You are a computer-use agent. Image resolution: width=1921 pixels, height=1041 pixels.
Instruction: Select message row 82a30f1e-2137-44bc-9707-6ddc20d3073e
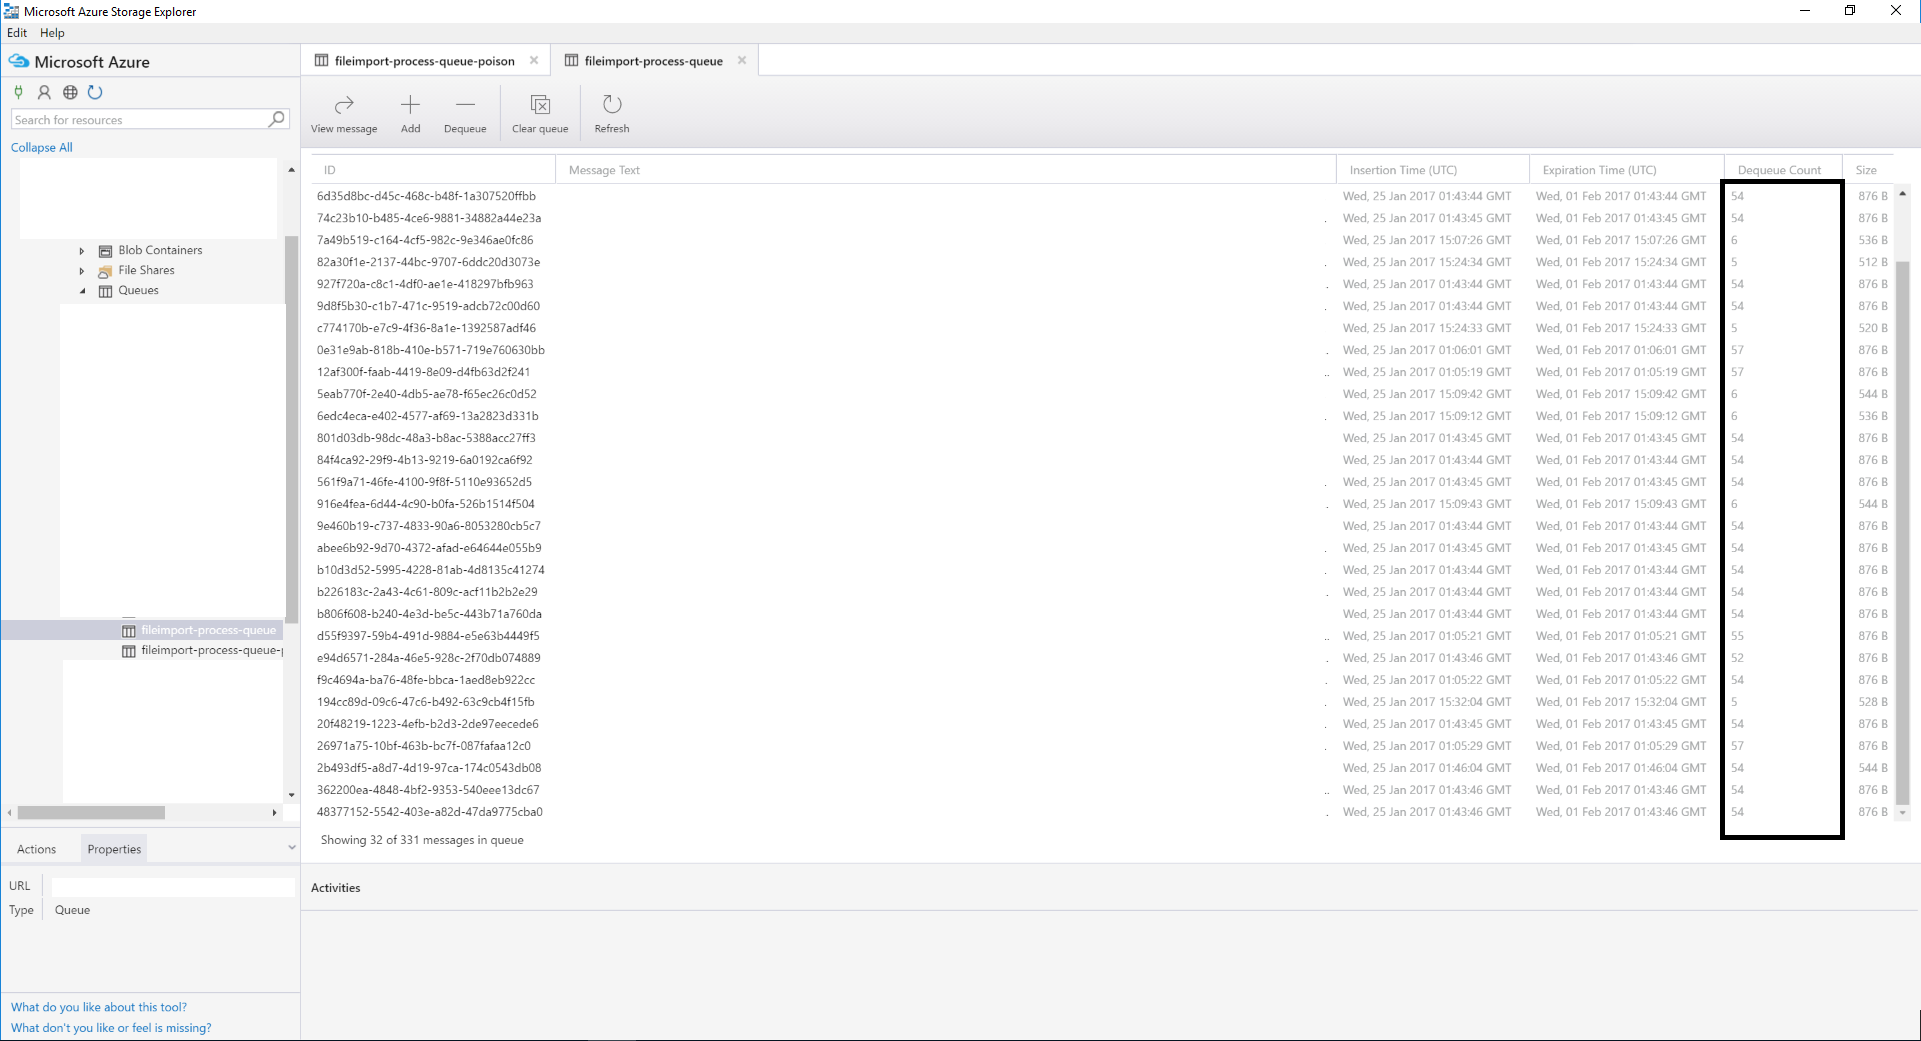coord(1102,262)
